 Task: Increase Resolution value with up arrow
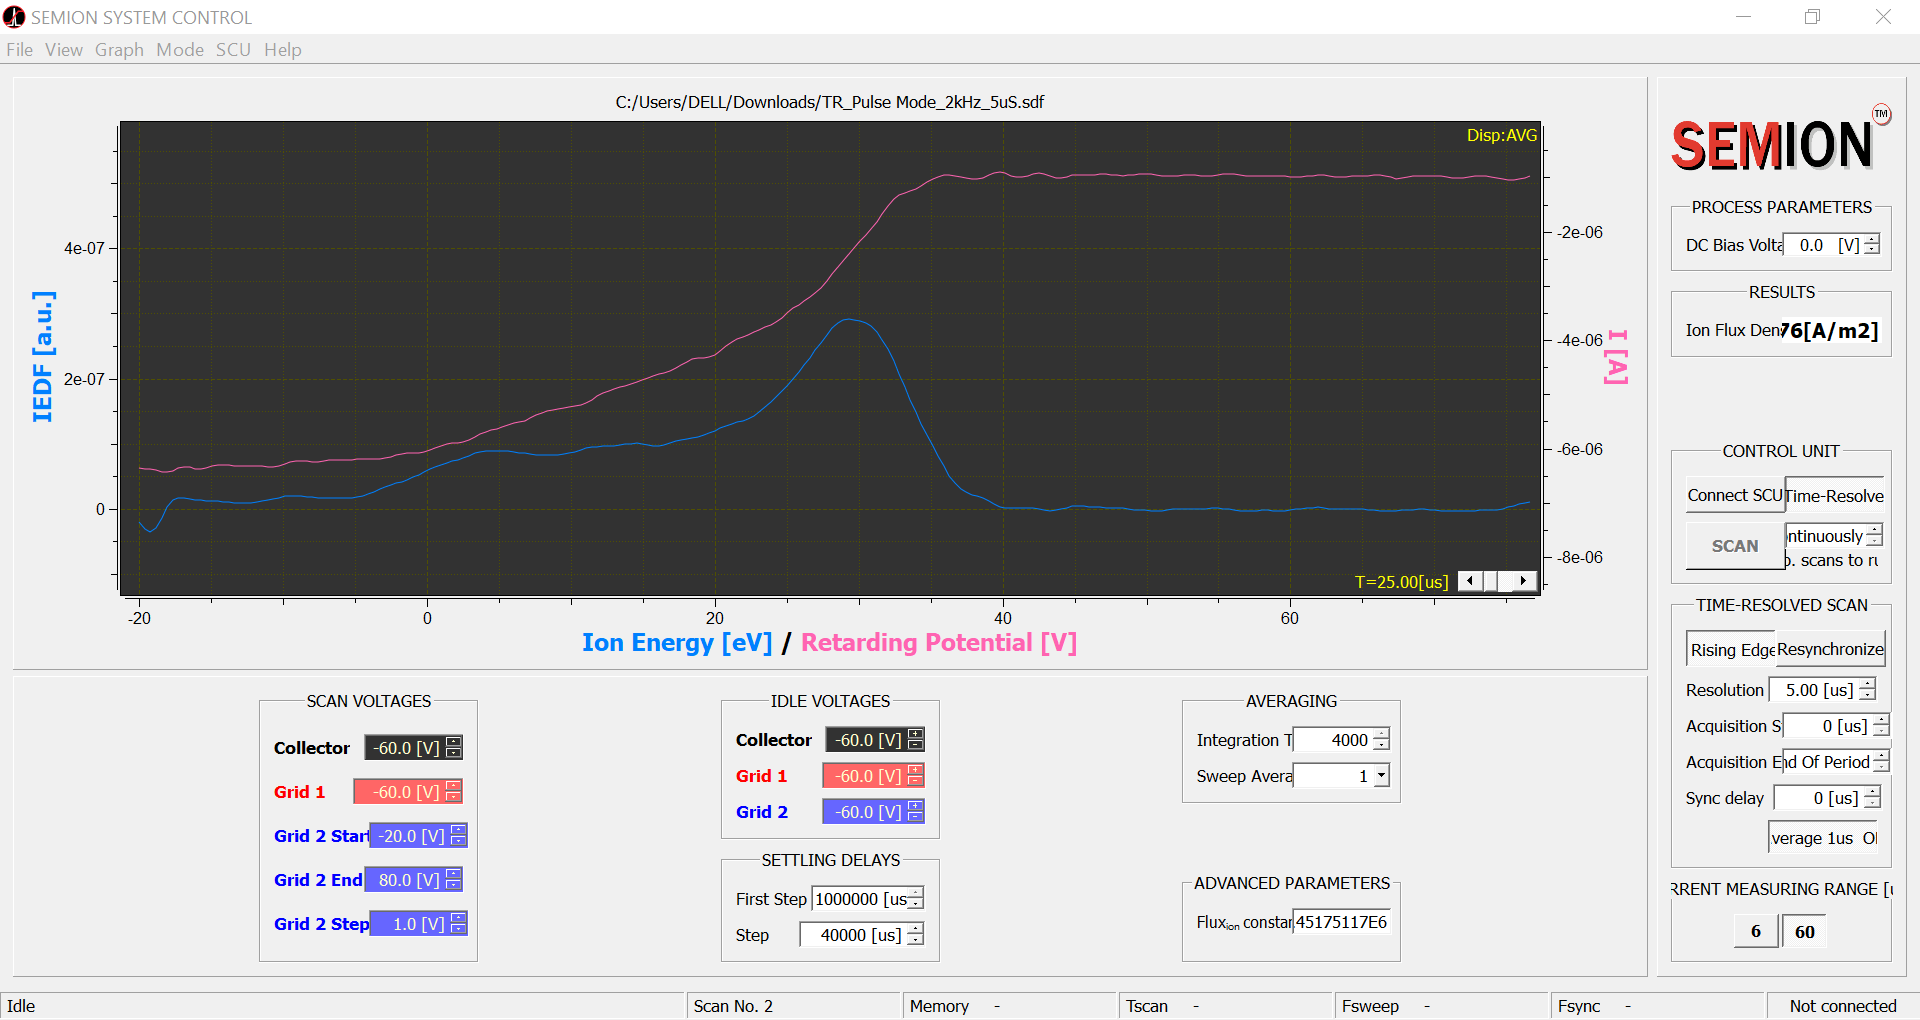1867,684
